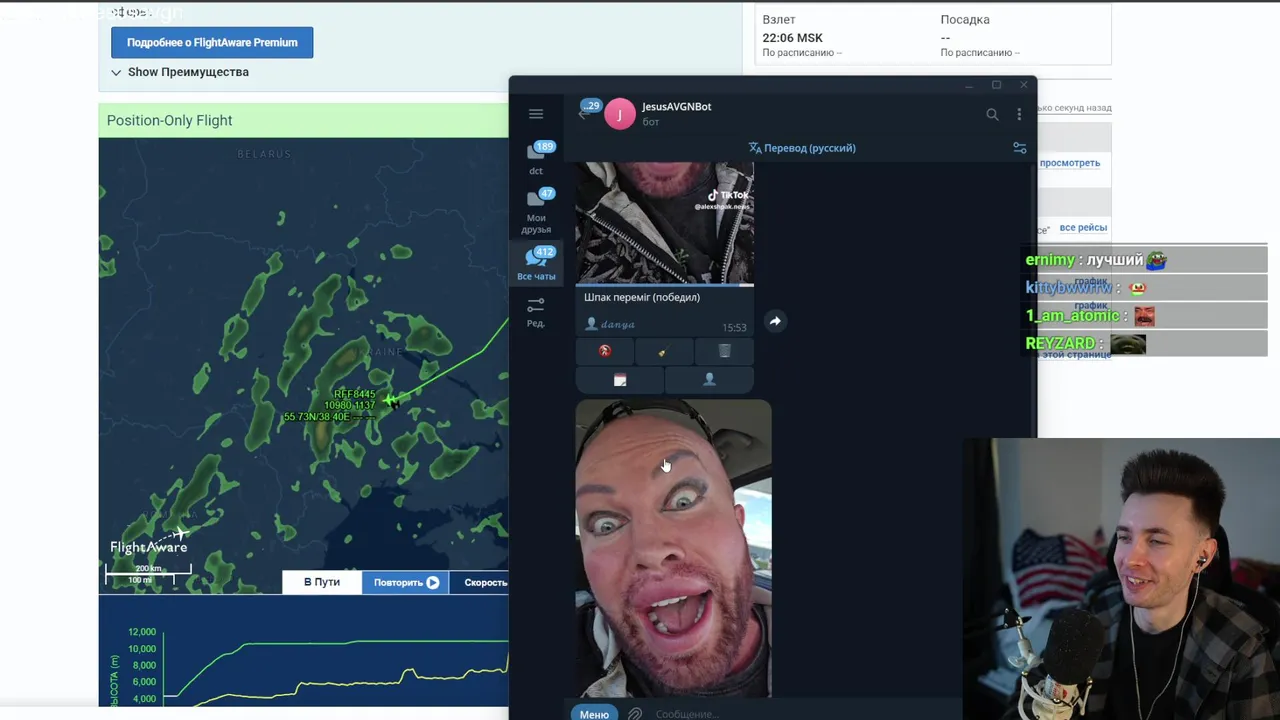Click the RFF8445 flight label on map
Viewport: 1280px width, 720px height.
coord(355,394)
